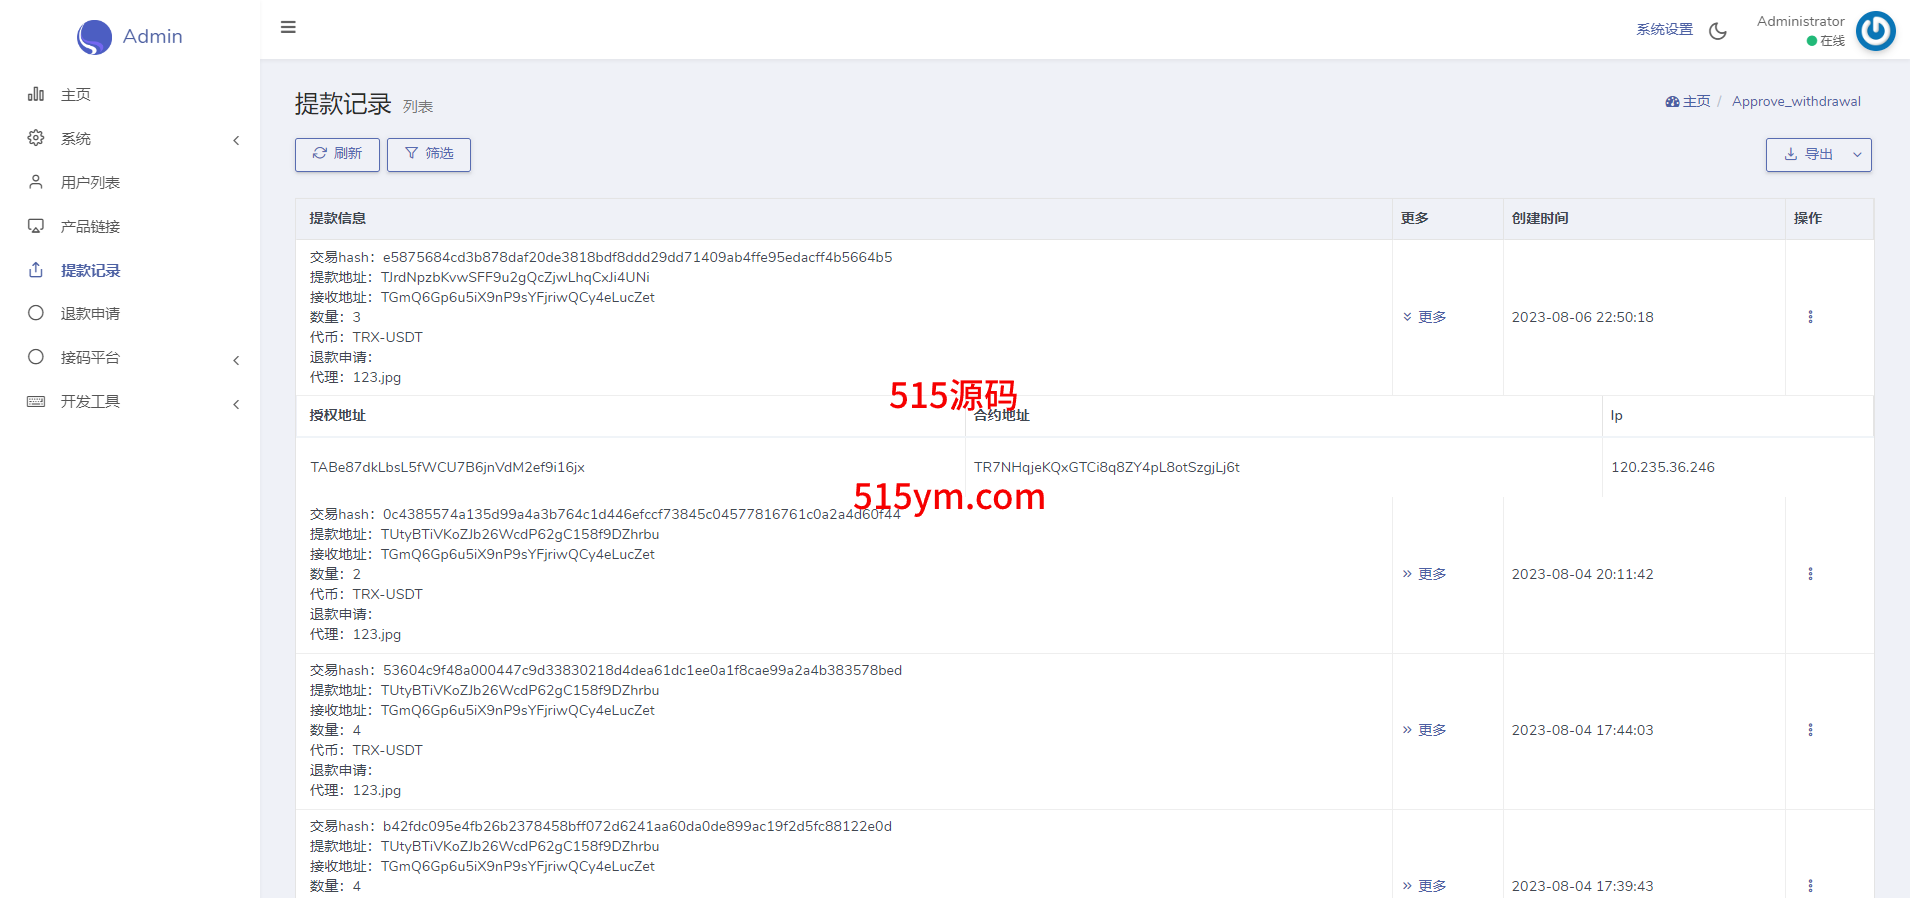Open the 筛选 filter button

click(x=429, y=154)
